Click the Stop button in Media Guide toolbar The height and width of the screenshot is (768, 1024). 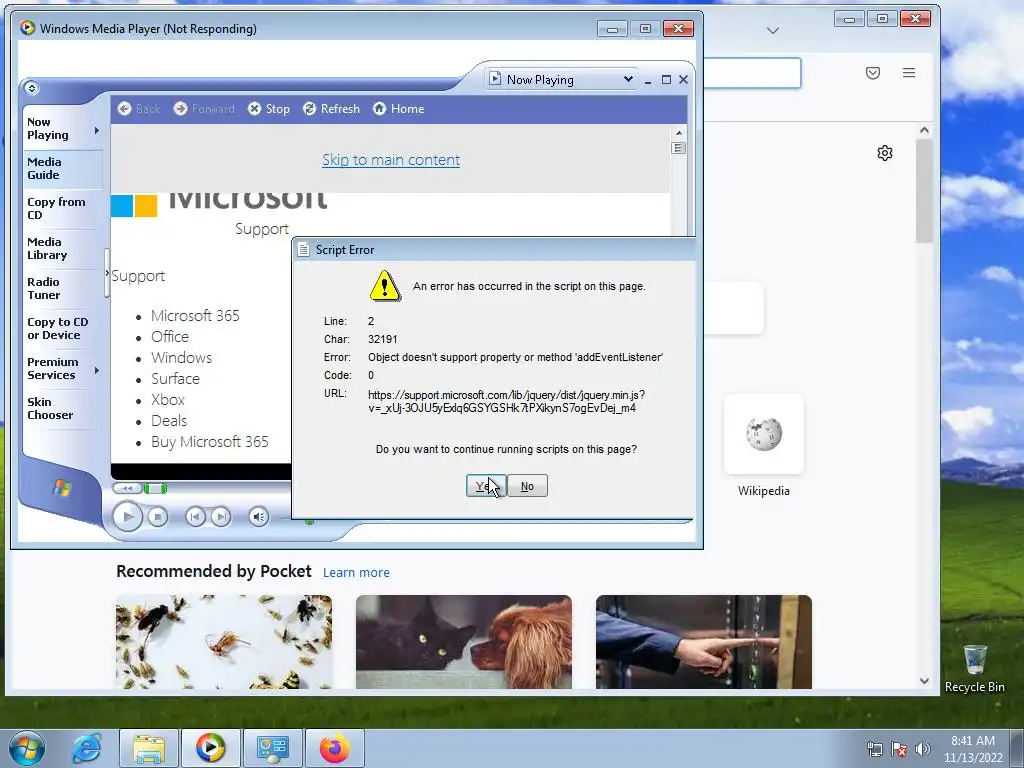(x=268, y=109)
